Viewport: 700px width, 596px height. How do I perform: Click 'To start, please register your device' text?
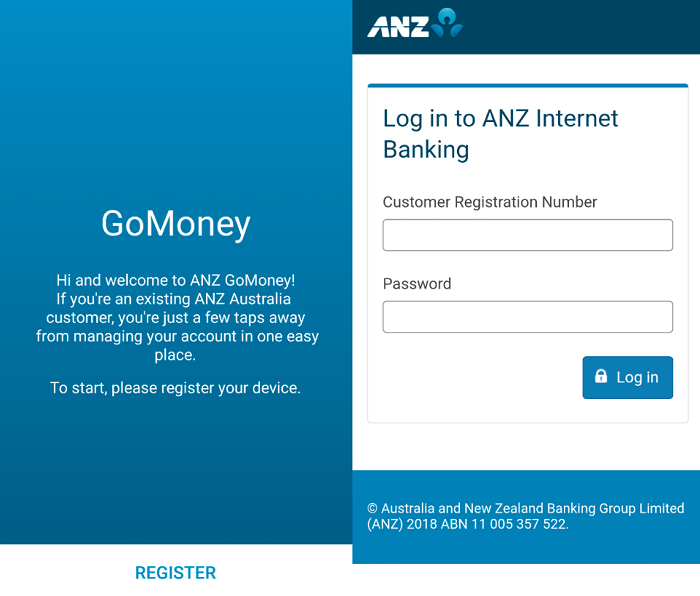coord(176,388)
